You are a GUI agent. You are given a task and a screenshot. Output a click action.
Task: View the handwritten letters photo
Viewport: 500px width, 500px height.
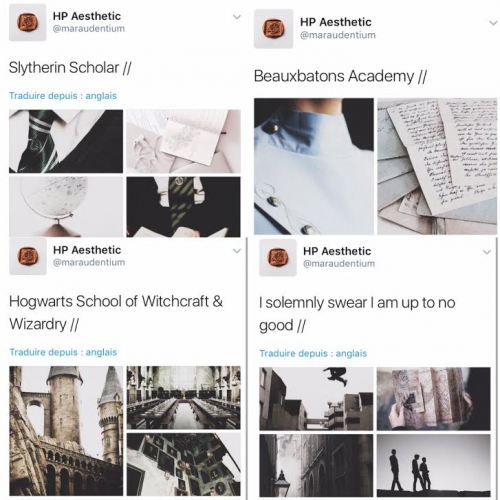(x=437, y=166)
